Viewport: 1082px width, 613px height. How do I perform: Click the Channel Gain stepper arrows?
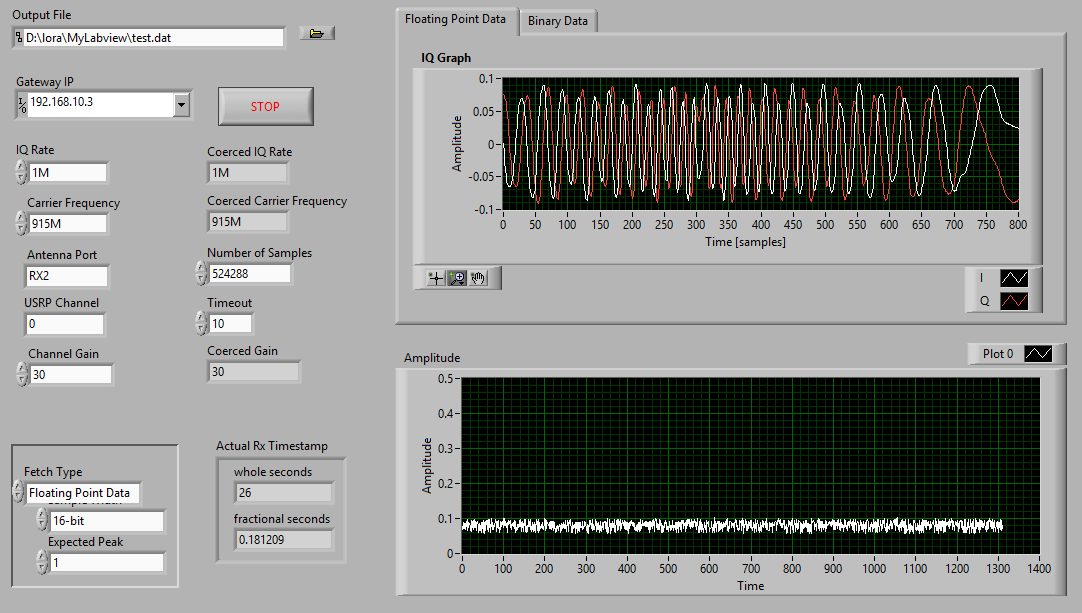click(x=21, y=374)
